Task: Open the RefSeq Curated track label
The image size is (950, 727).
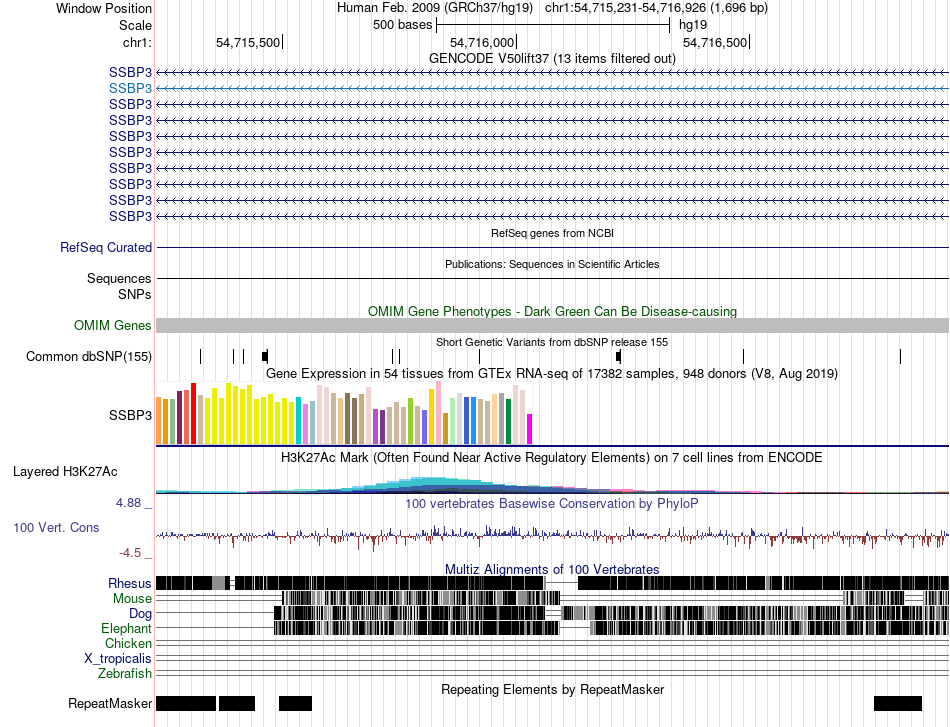Action: 106,247
